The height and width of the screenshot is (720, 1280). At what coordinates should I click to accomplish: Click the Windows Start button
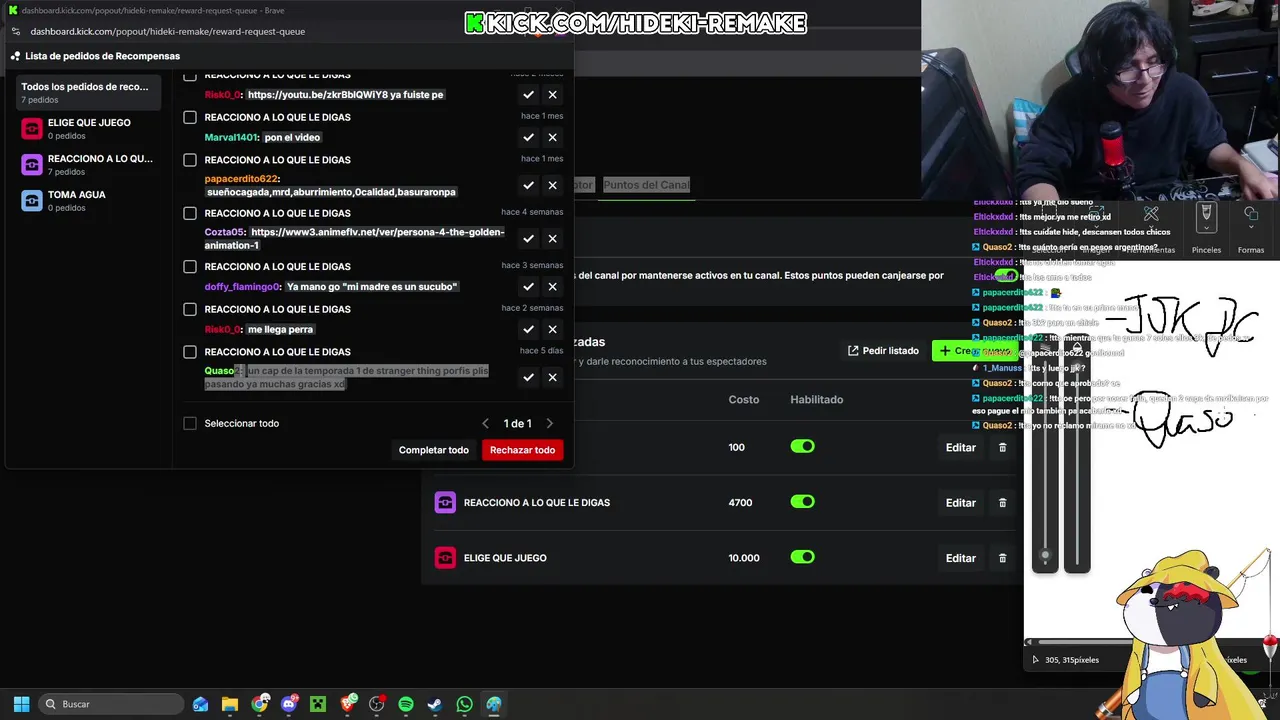[x=21, y=704]
